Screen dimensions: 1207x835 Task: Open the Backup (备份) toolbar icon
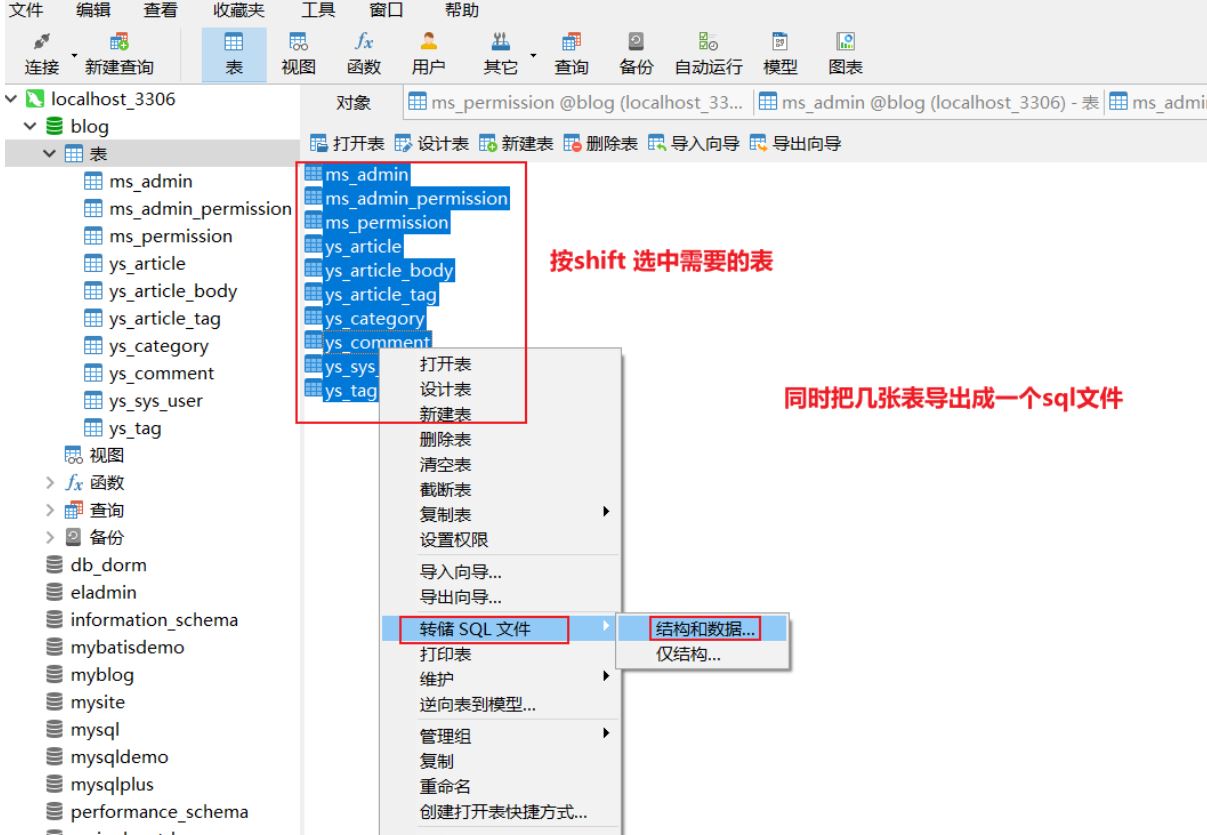pos(635,44)
